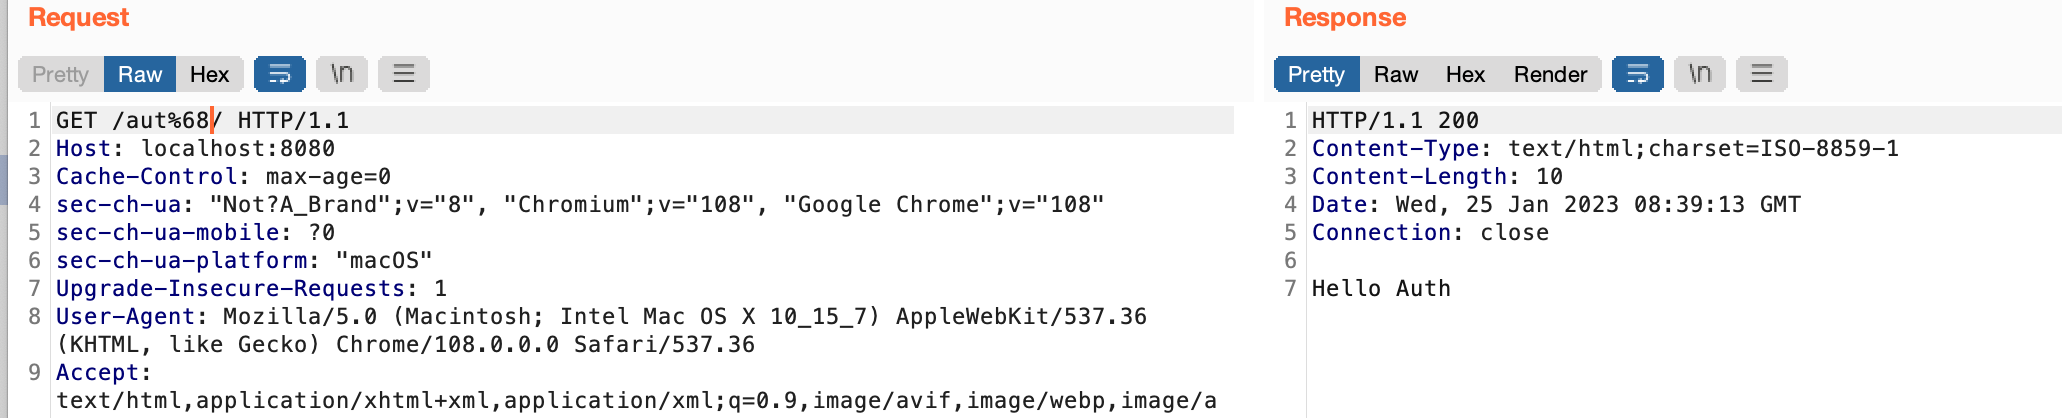
Task: Toggle word wrap icon in Response panel
Action: [x=1638, y=74]
